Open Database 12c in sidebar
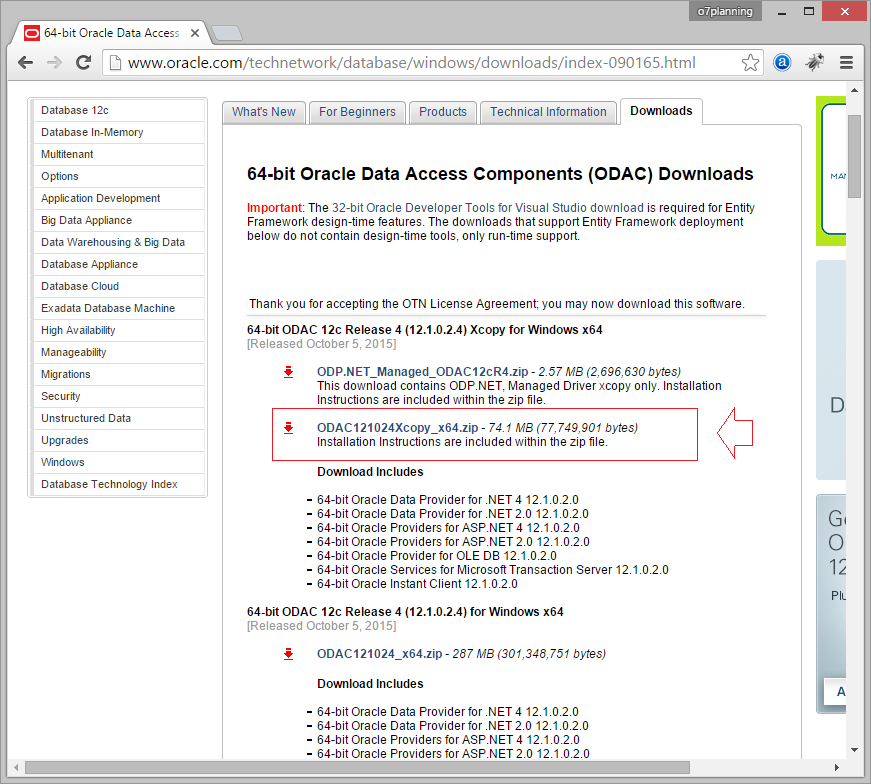The image size is (871, 784). (118, 111)
